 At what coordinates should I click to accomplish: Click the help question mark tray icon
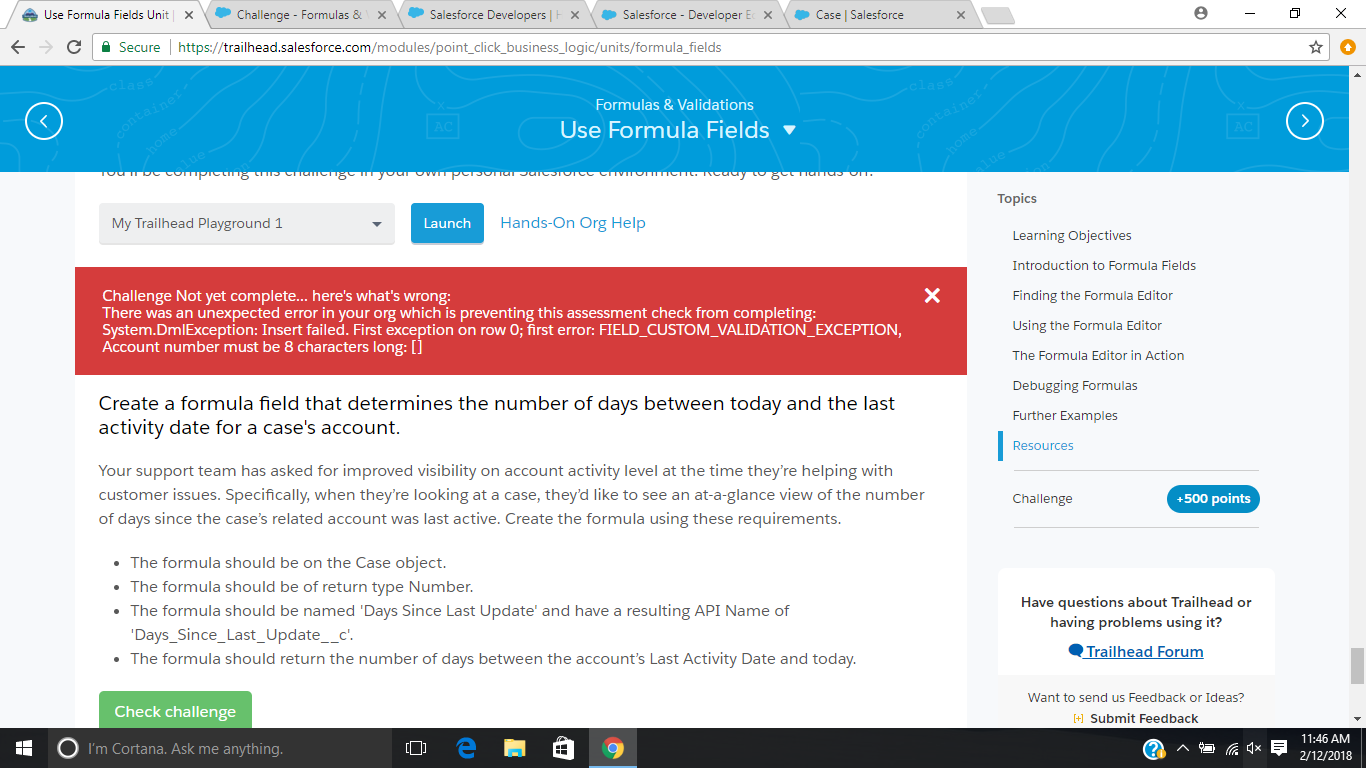point(1153,748)
